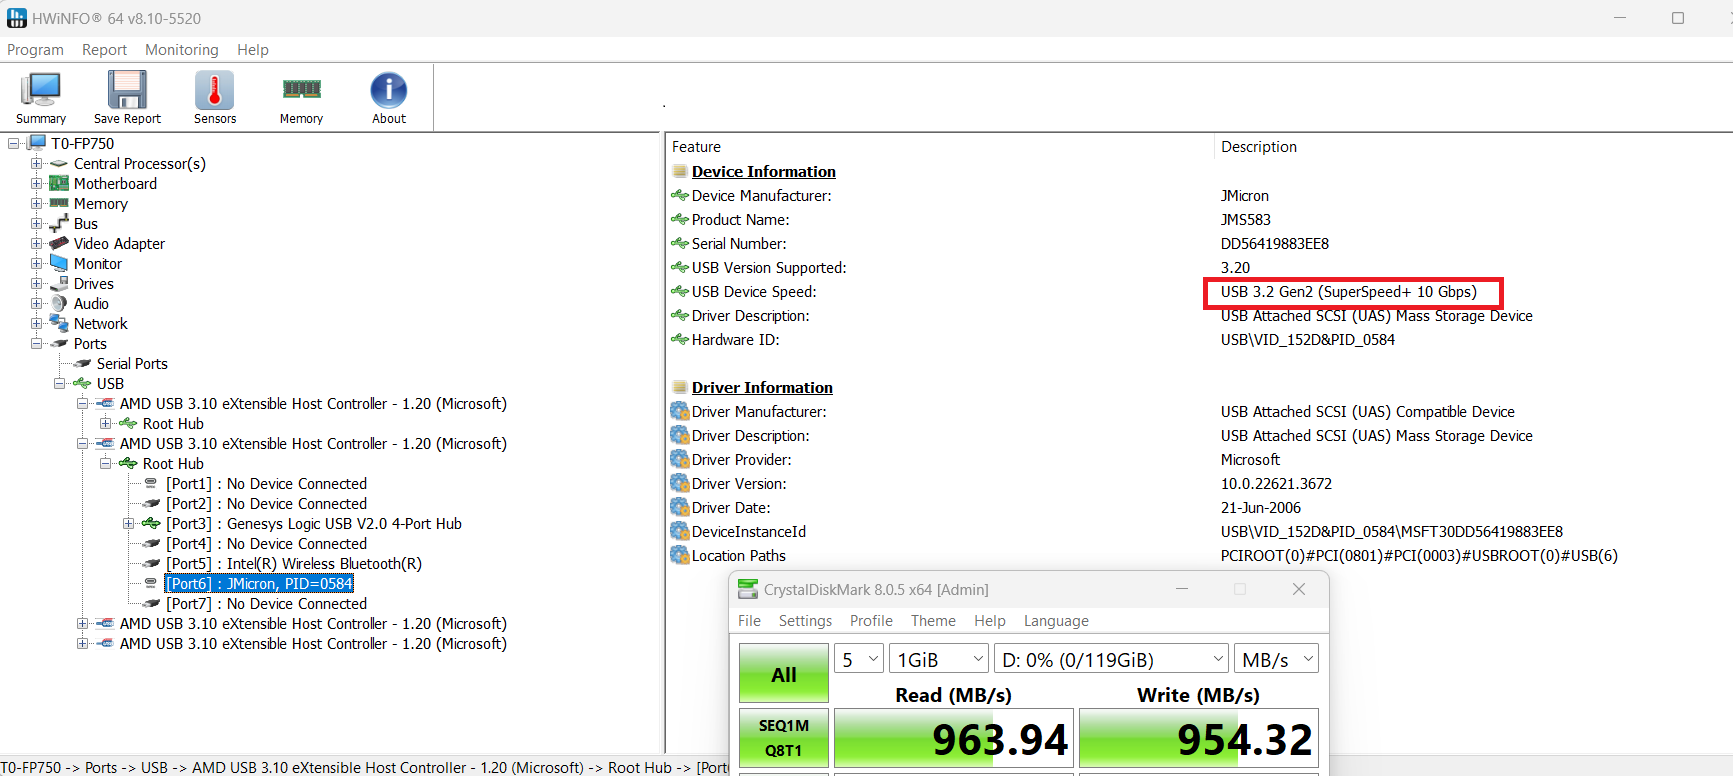Open the Summary view in toolbar

tap(41, 97)
